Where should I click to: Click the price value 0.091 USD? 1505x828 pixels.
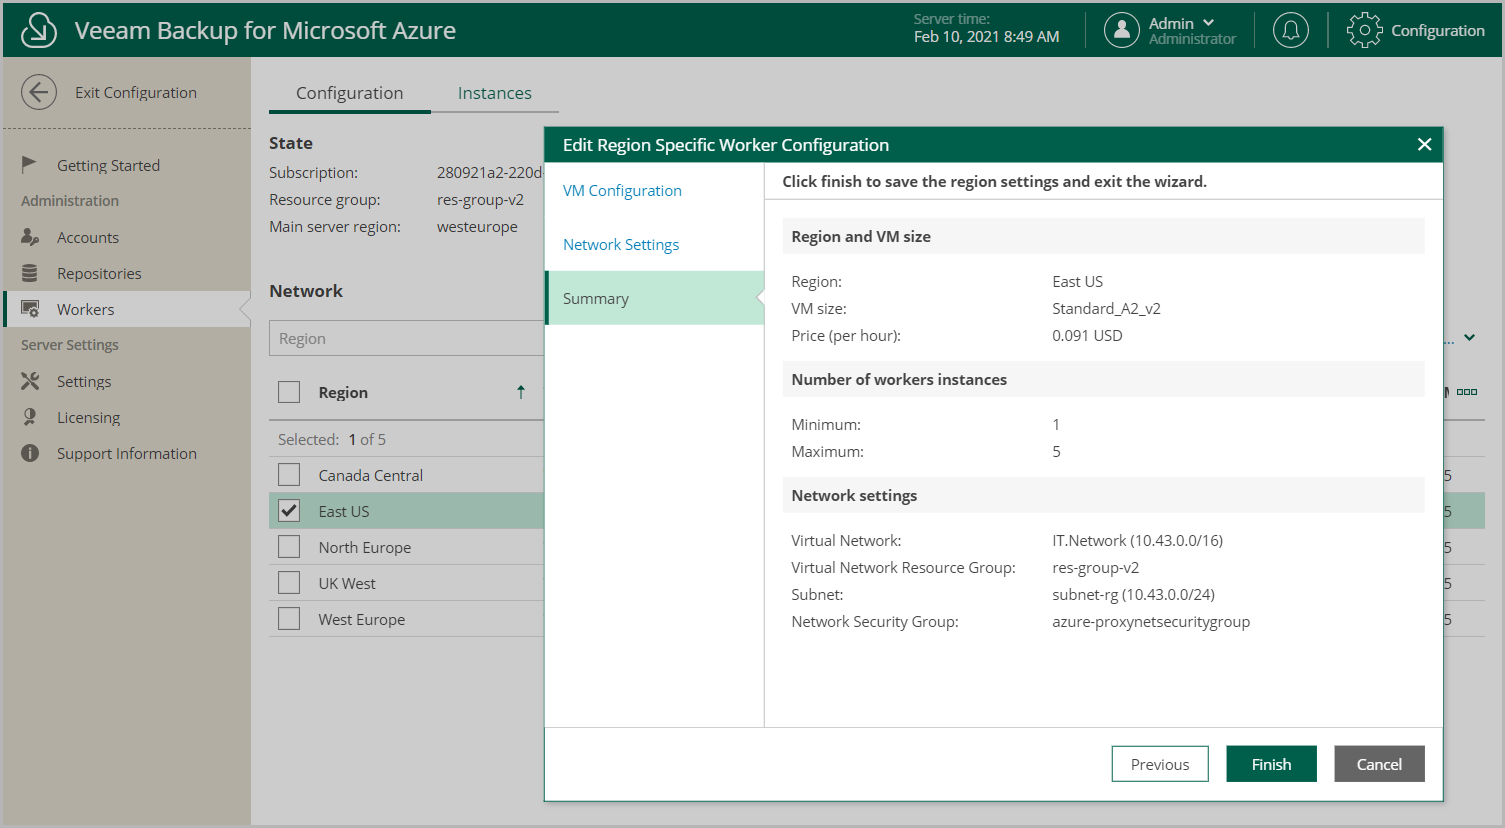click(x=1087, y=335)
